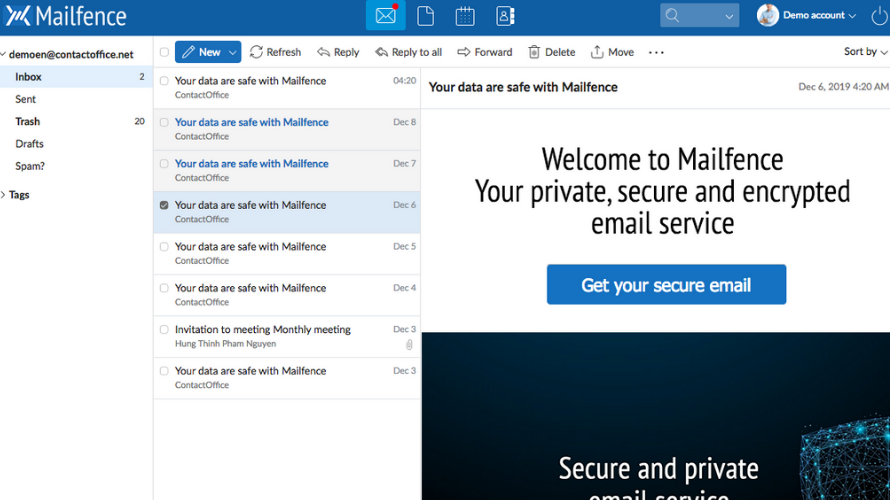Click the Refresh toolbar button
Image resolution: width=890 pixels, height=500 pixels.
pos(275,52)
